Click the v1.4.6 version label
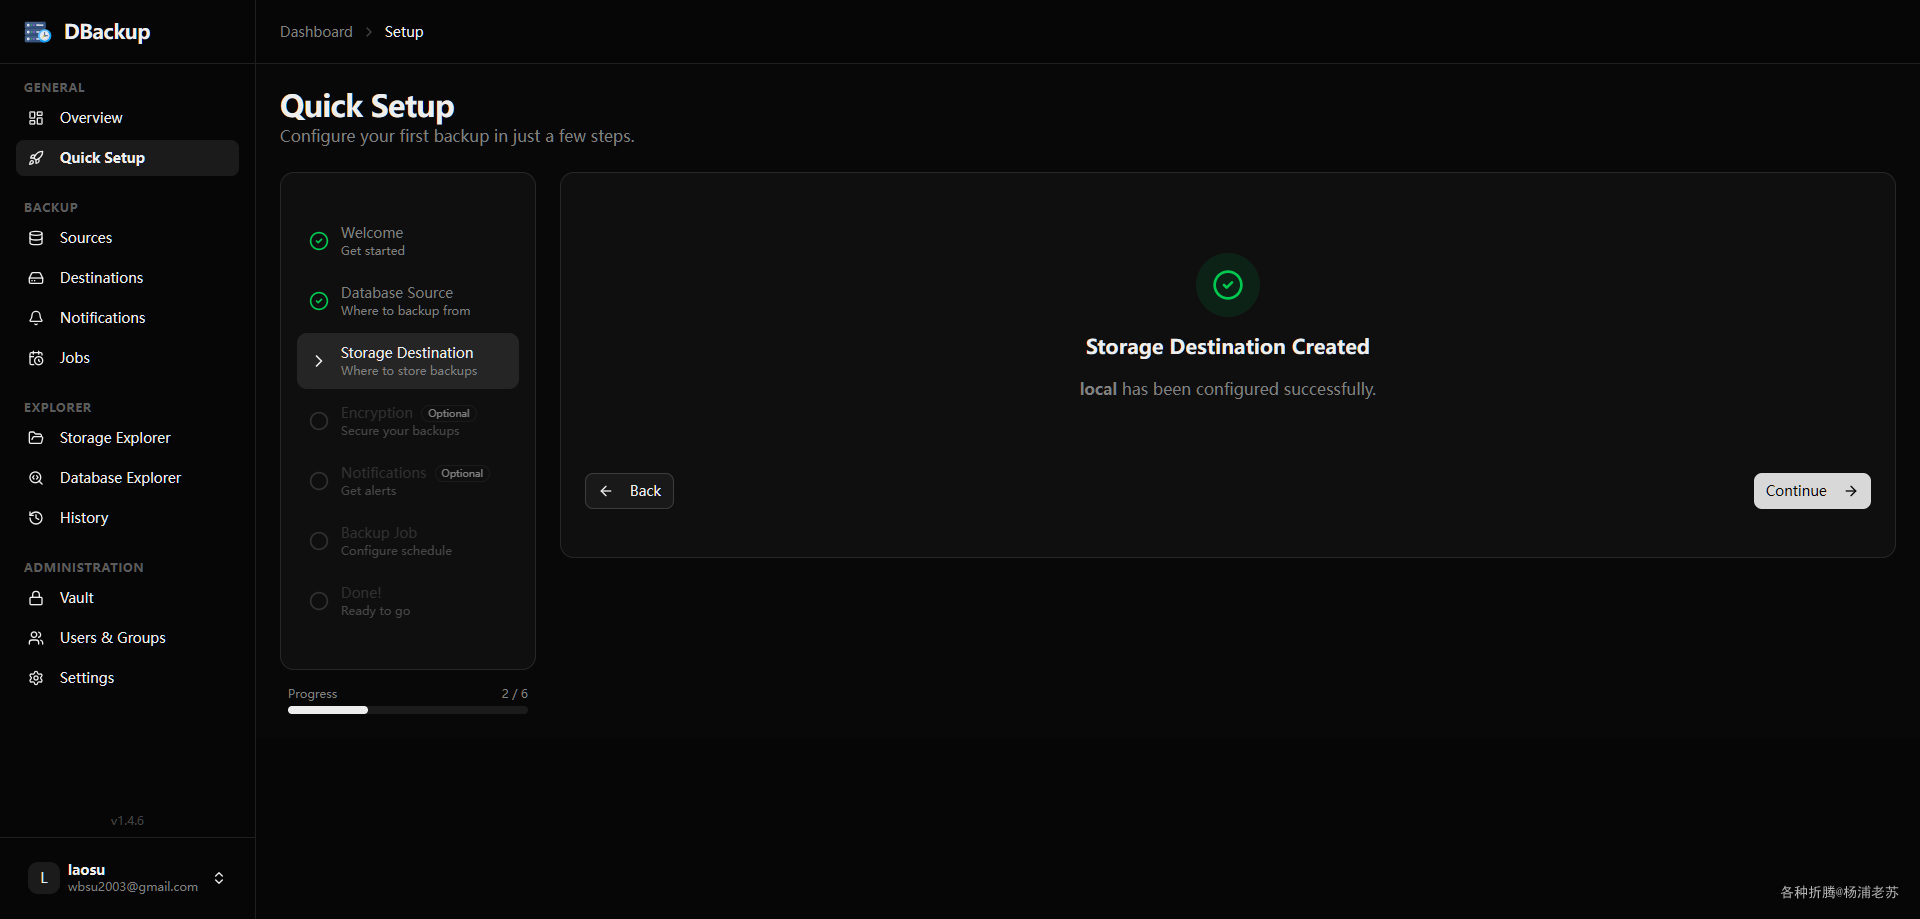Screen dimensions: 1920x919 tap(127, 821)
